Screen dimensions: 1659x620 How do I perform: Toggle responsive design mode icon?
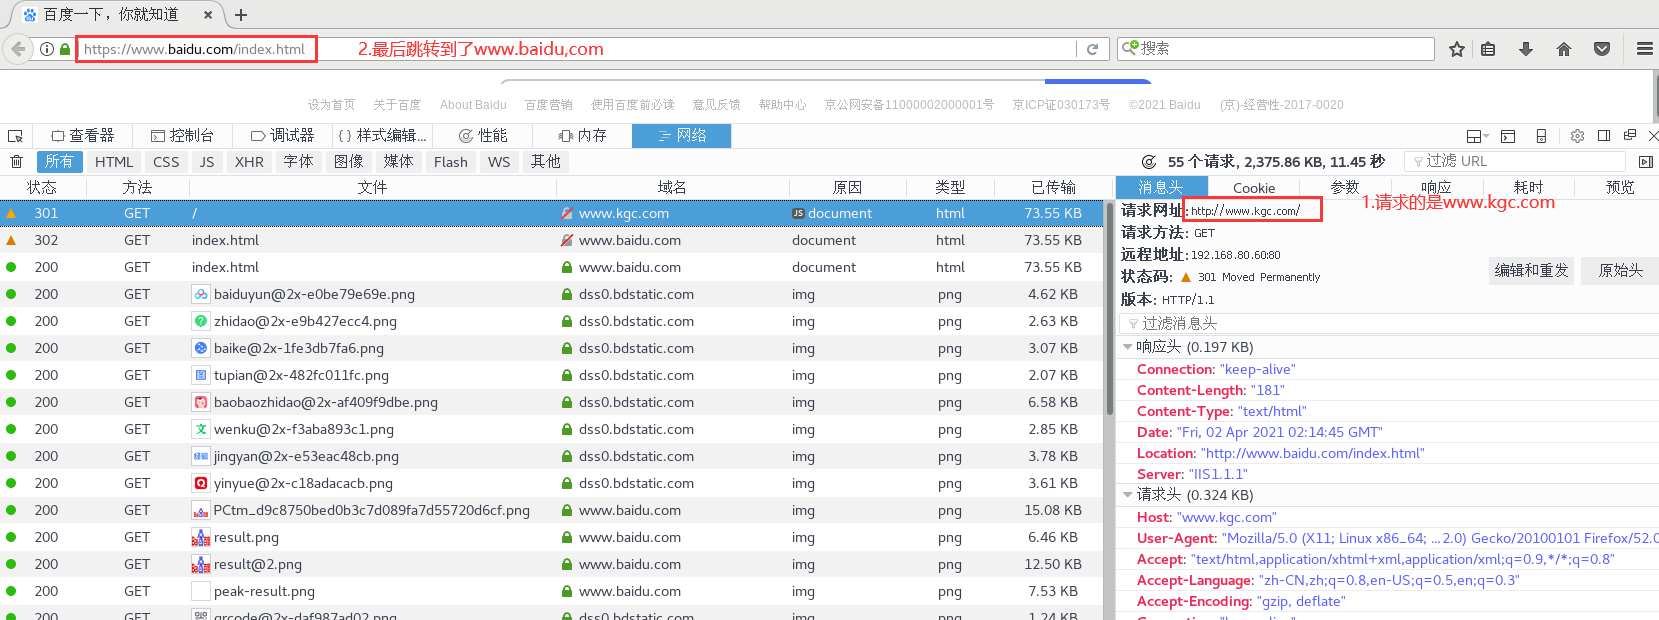(1541, 136)
